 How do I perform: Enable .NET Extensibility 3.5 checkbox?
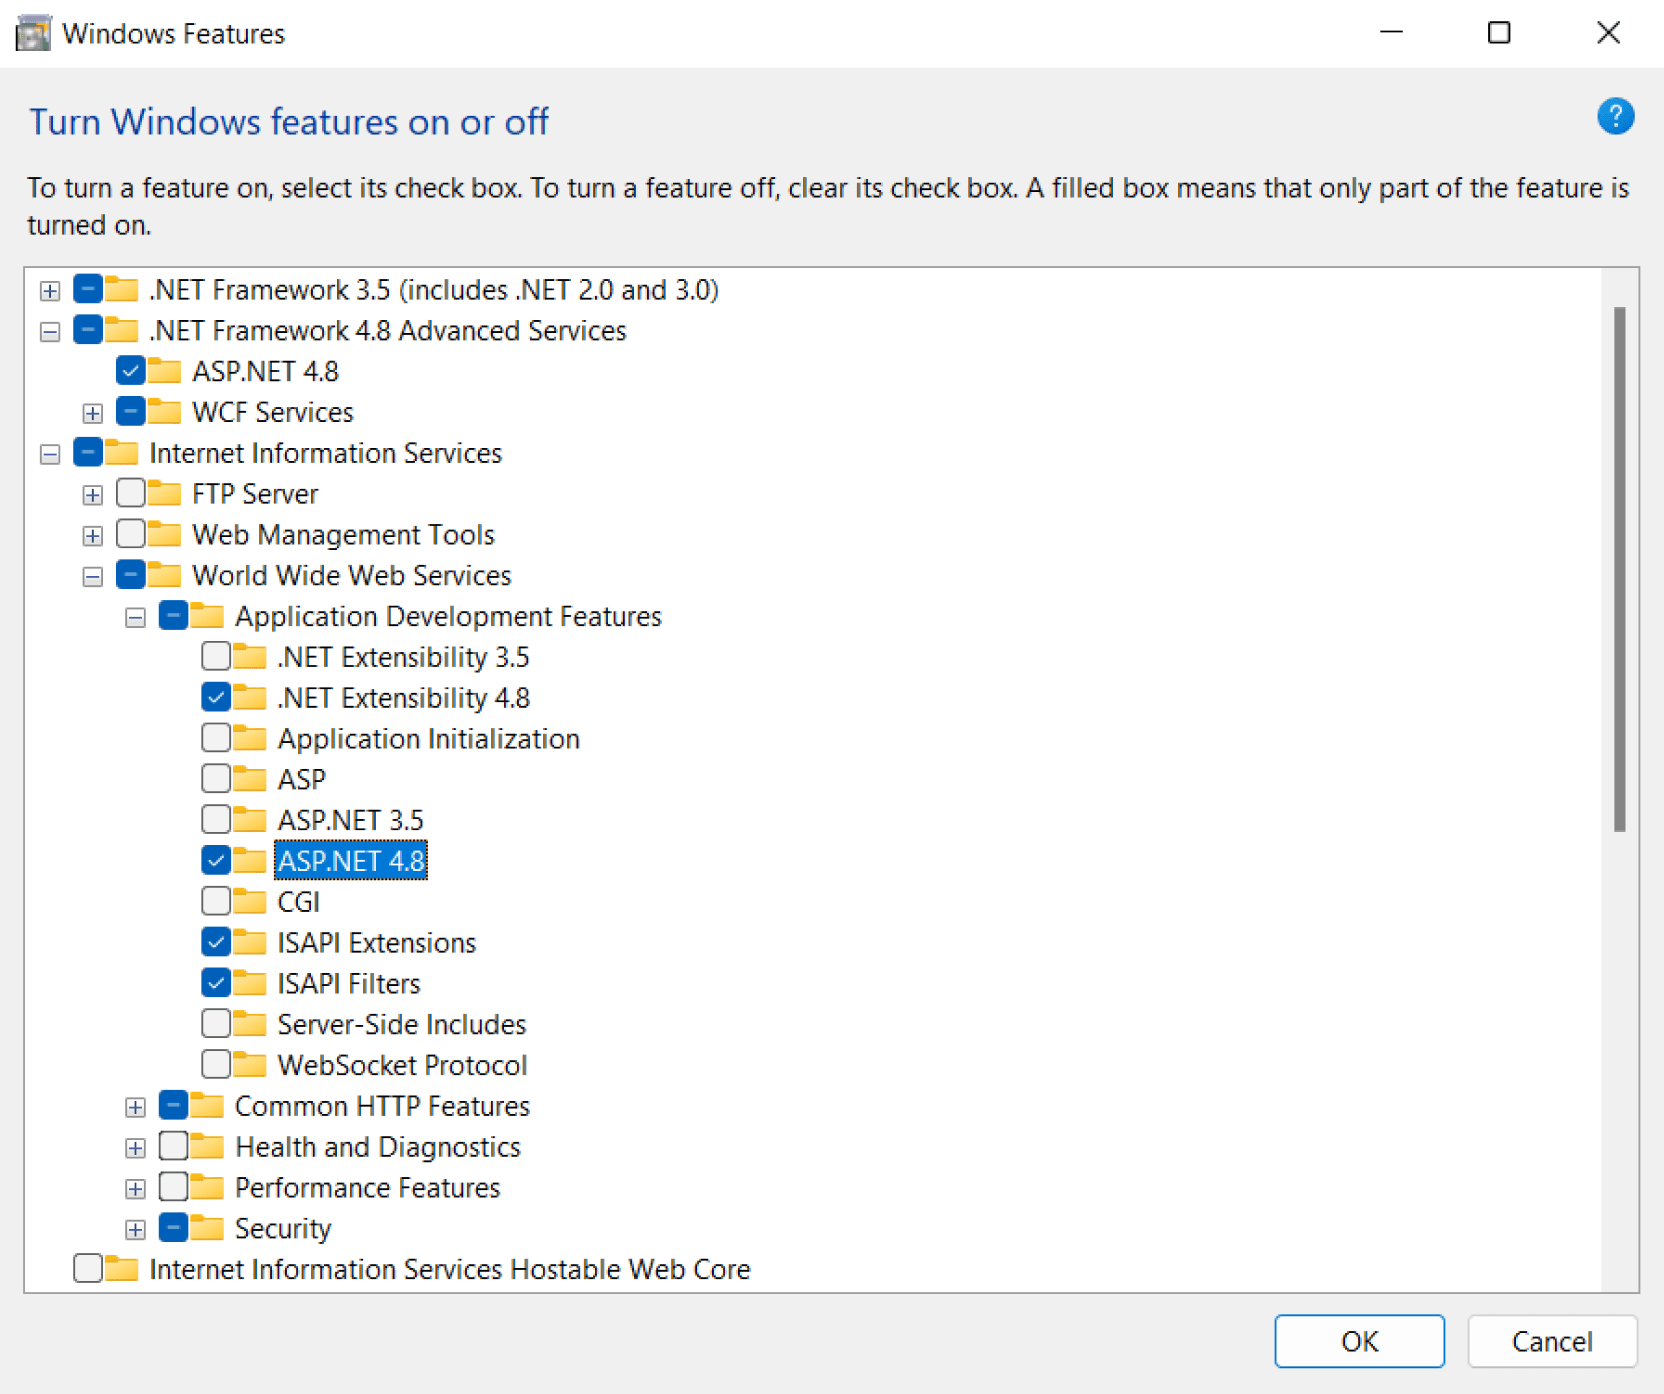pos(216,656)
